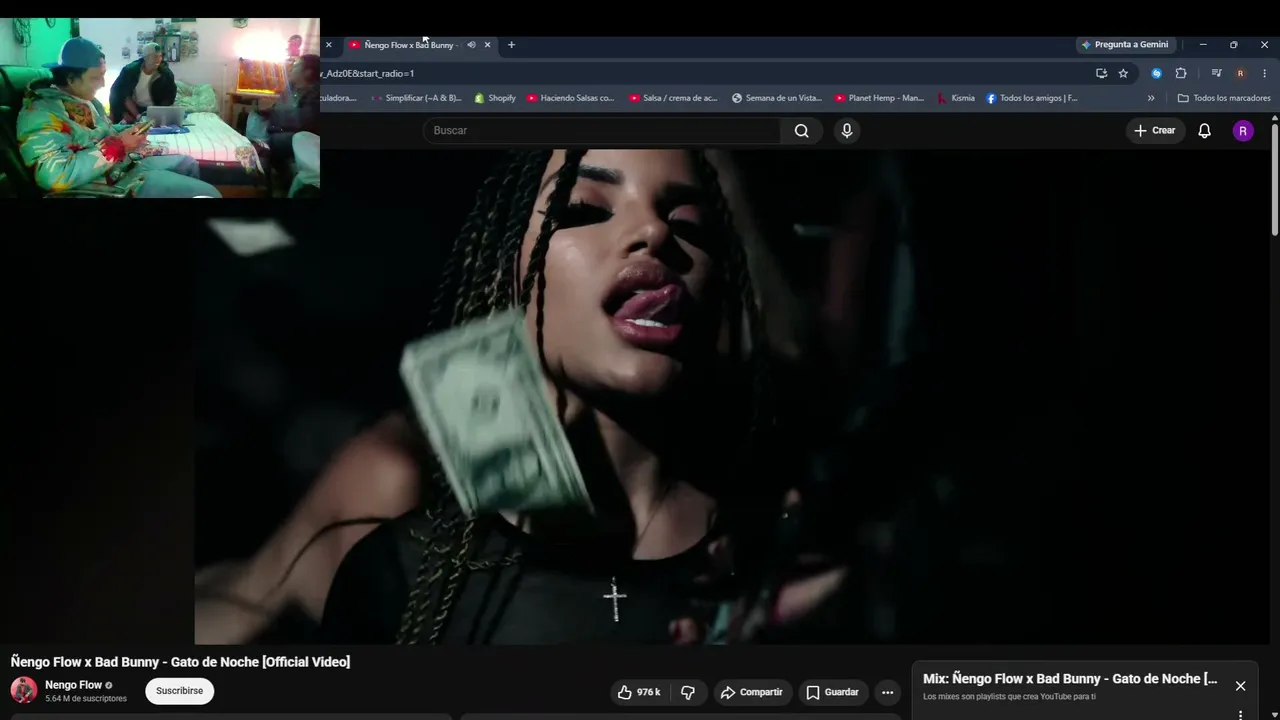The width and height of the screenshot is (1280, 720).
Task: Close the partially hidden previous tab
Action: pyautogui.click(x=328, y=45)
